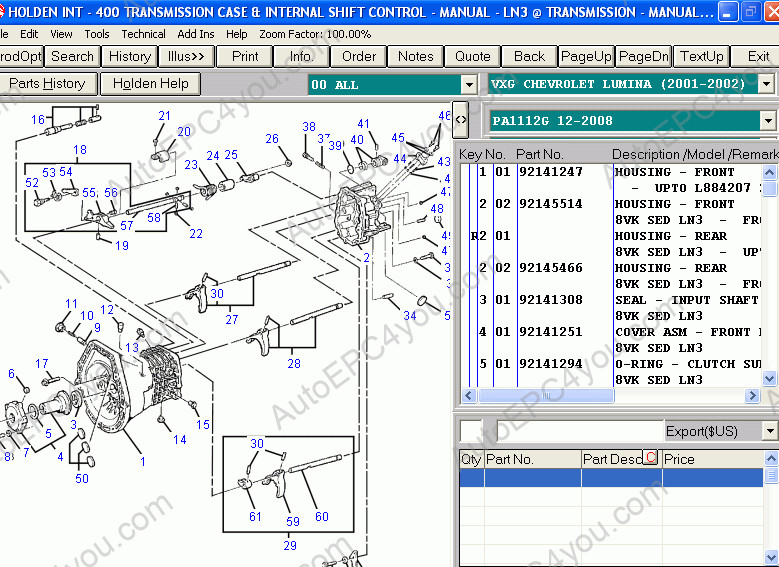Expand the Export($US) price dropdown
Screen dimensions: 779x567
coord(771,431)
